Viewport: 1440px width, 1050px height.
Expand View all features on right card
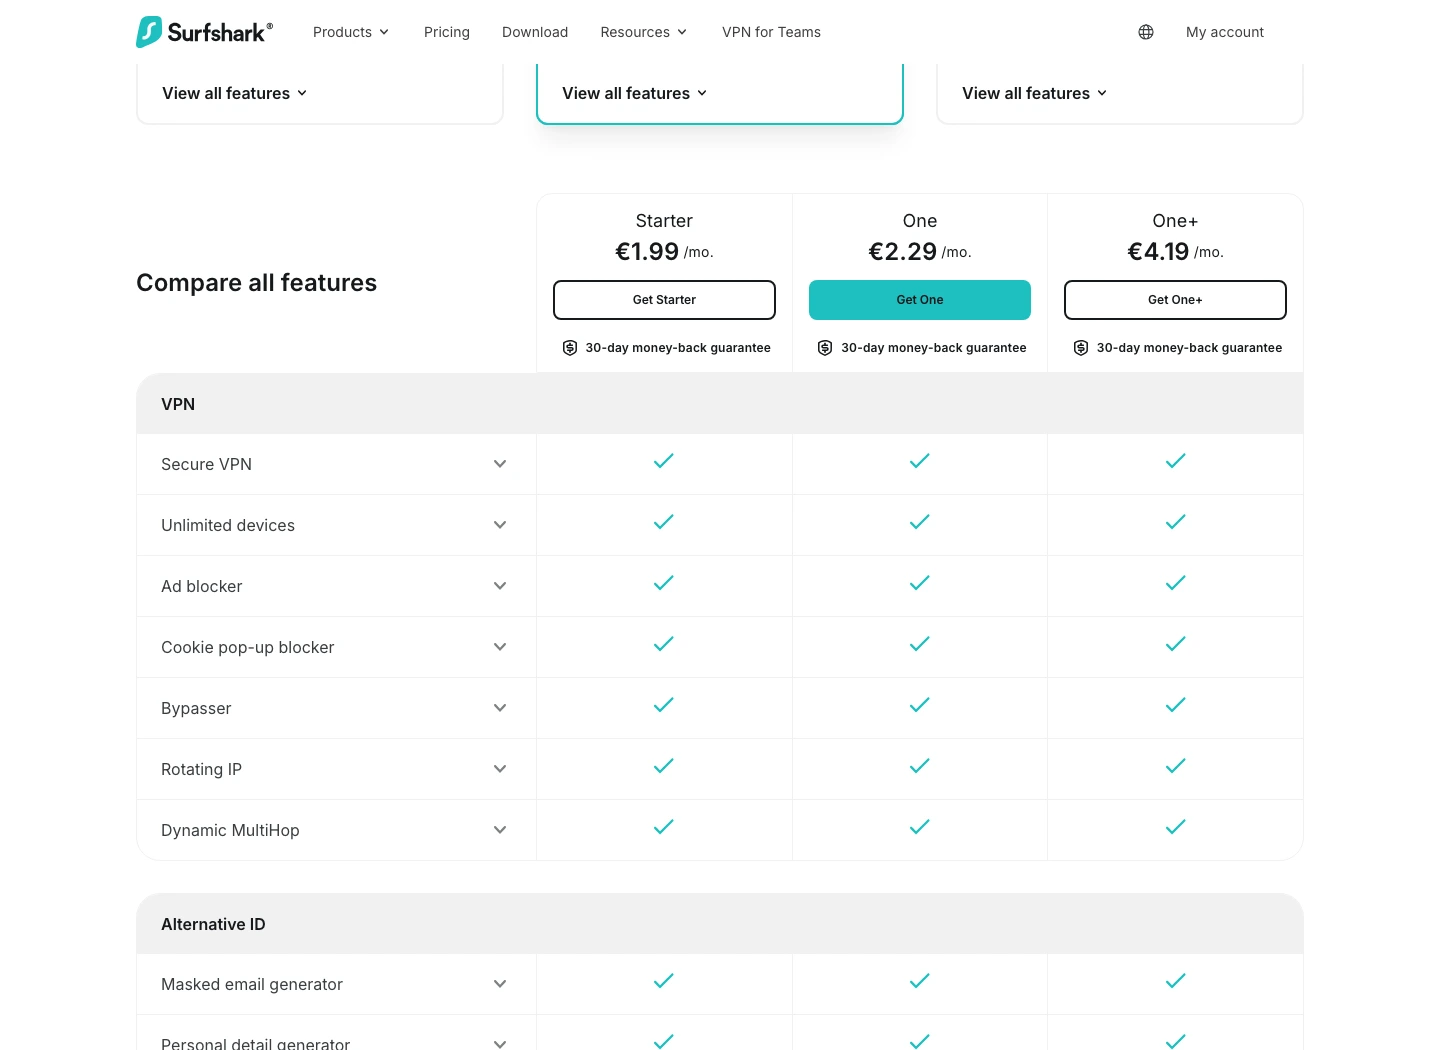point(1035,93)
